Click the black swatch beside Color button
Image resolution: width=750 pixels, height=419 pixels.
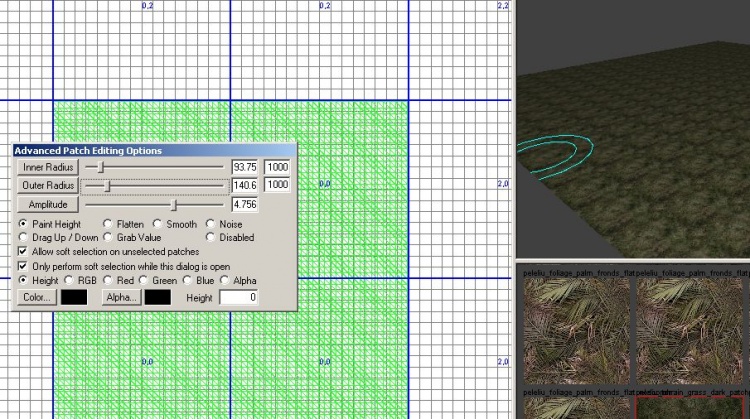[74, 298]
